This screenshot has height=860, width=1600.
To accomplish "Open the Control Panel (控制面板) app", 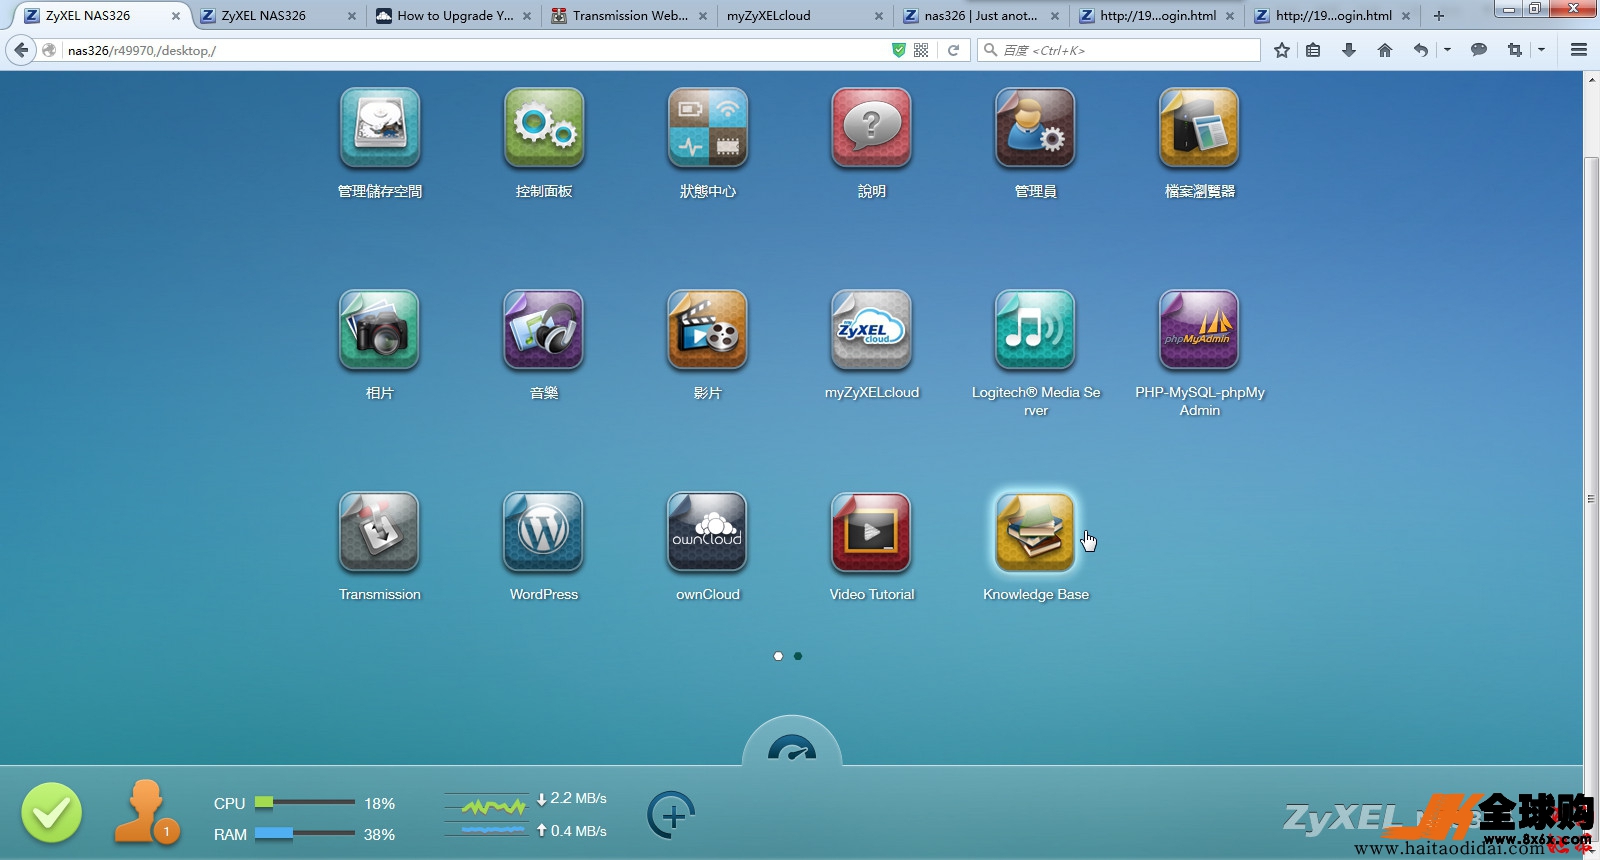I will pos(544,128).
